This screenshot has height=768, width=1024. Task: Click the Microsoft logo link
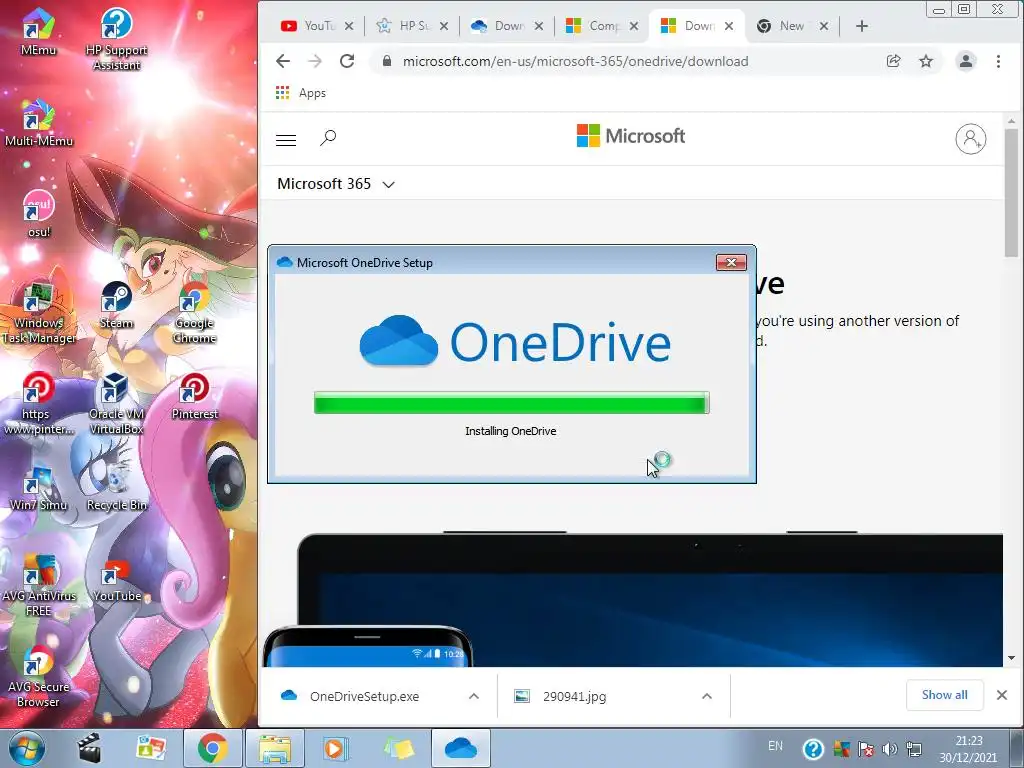coord(631,136)
